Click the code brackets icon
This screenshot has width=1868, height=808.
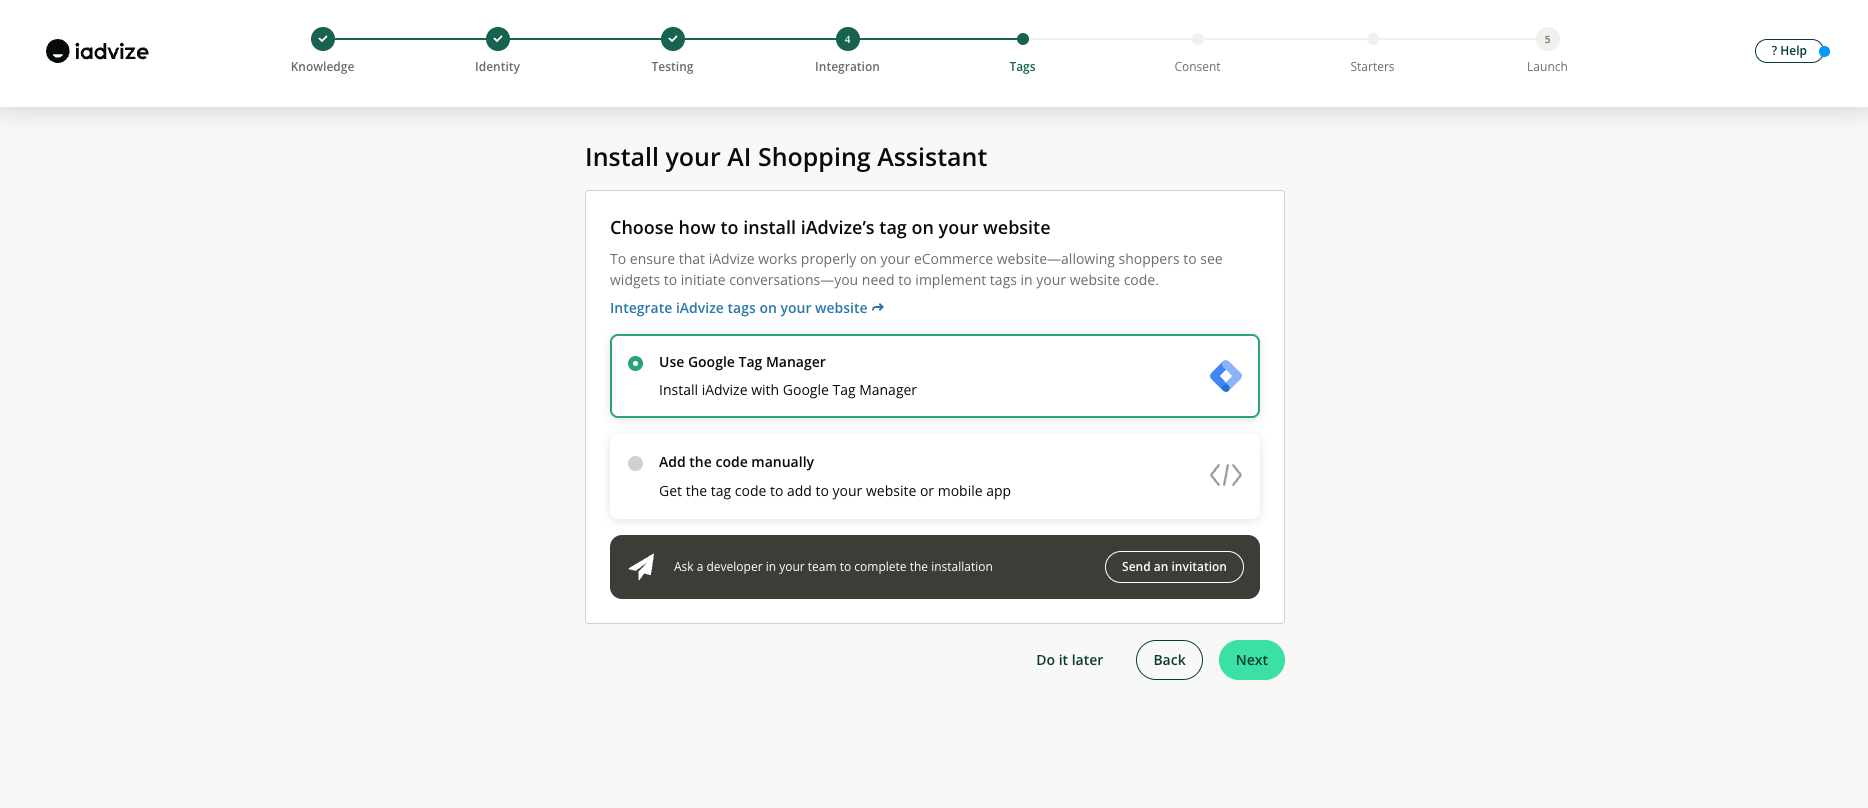[1225, 475]
